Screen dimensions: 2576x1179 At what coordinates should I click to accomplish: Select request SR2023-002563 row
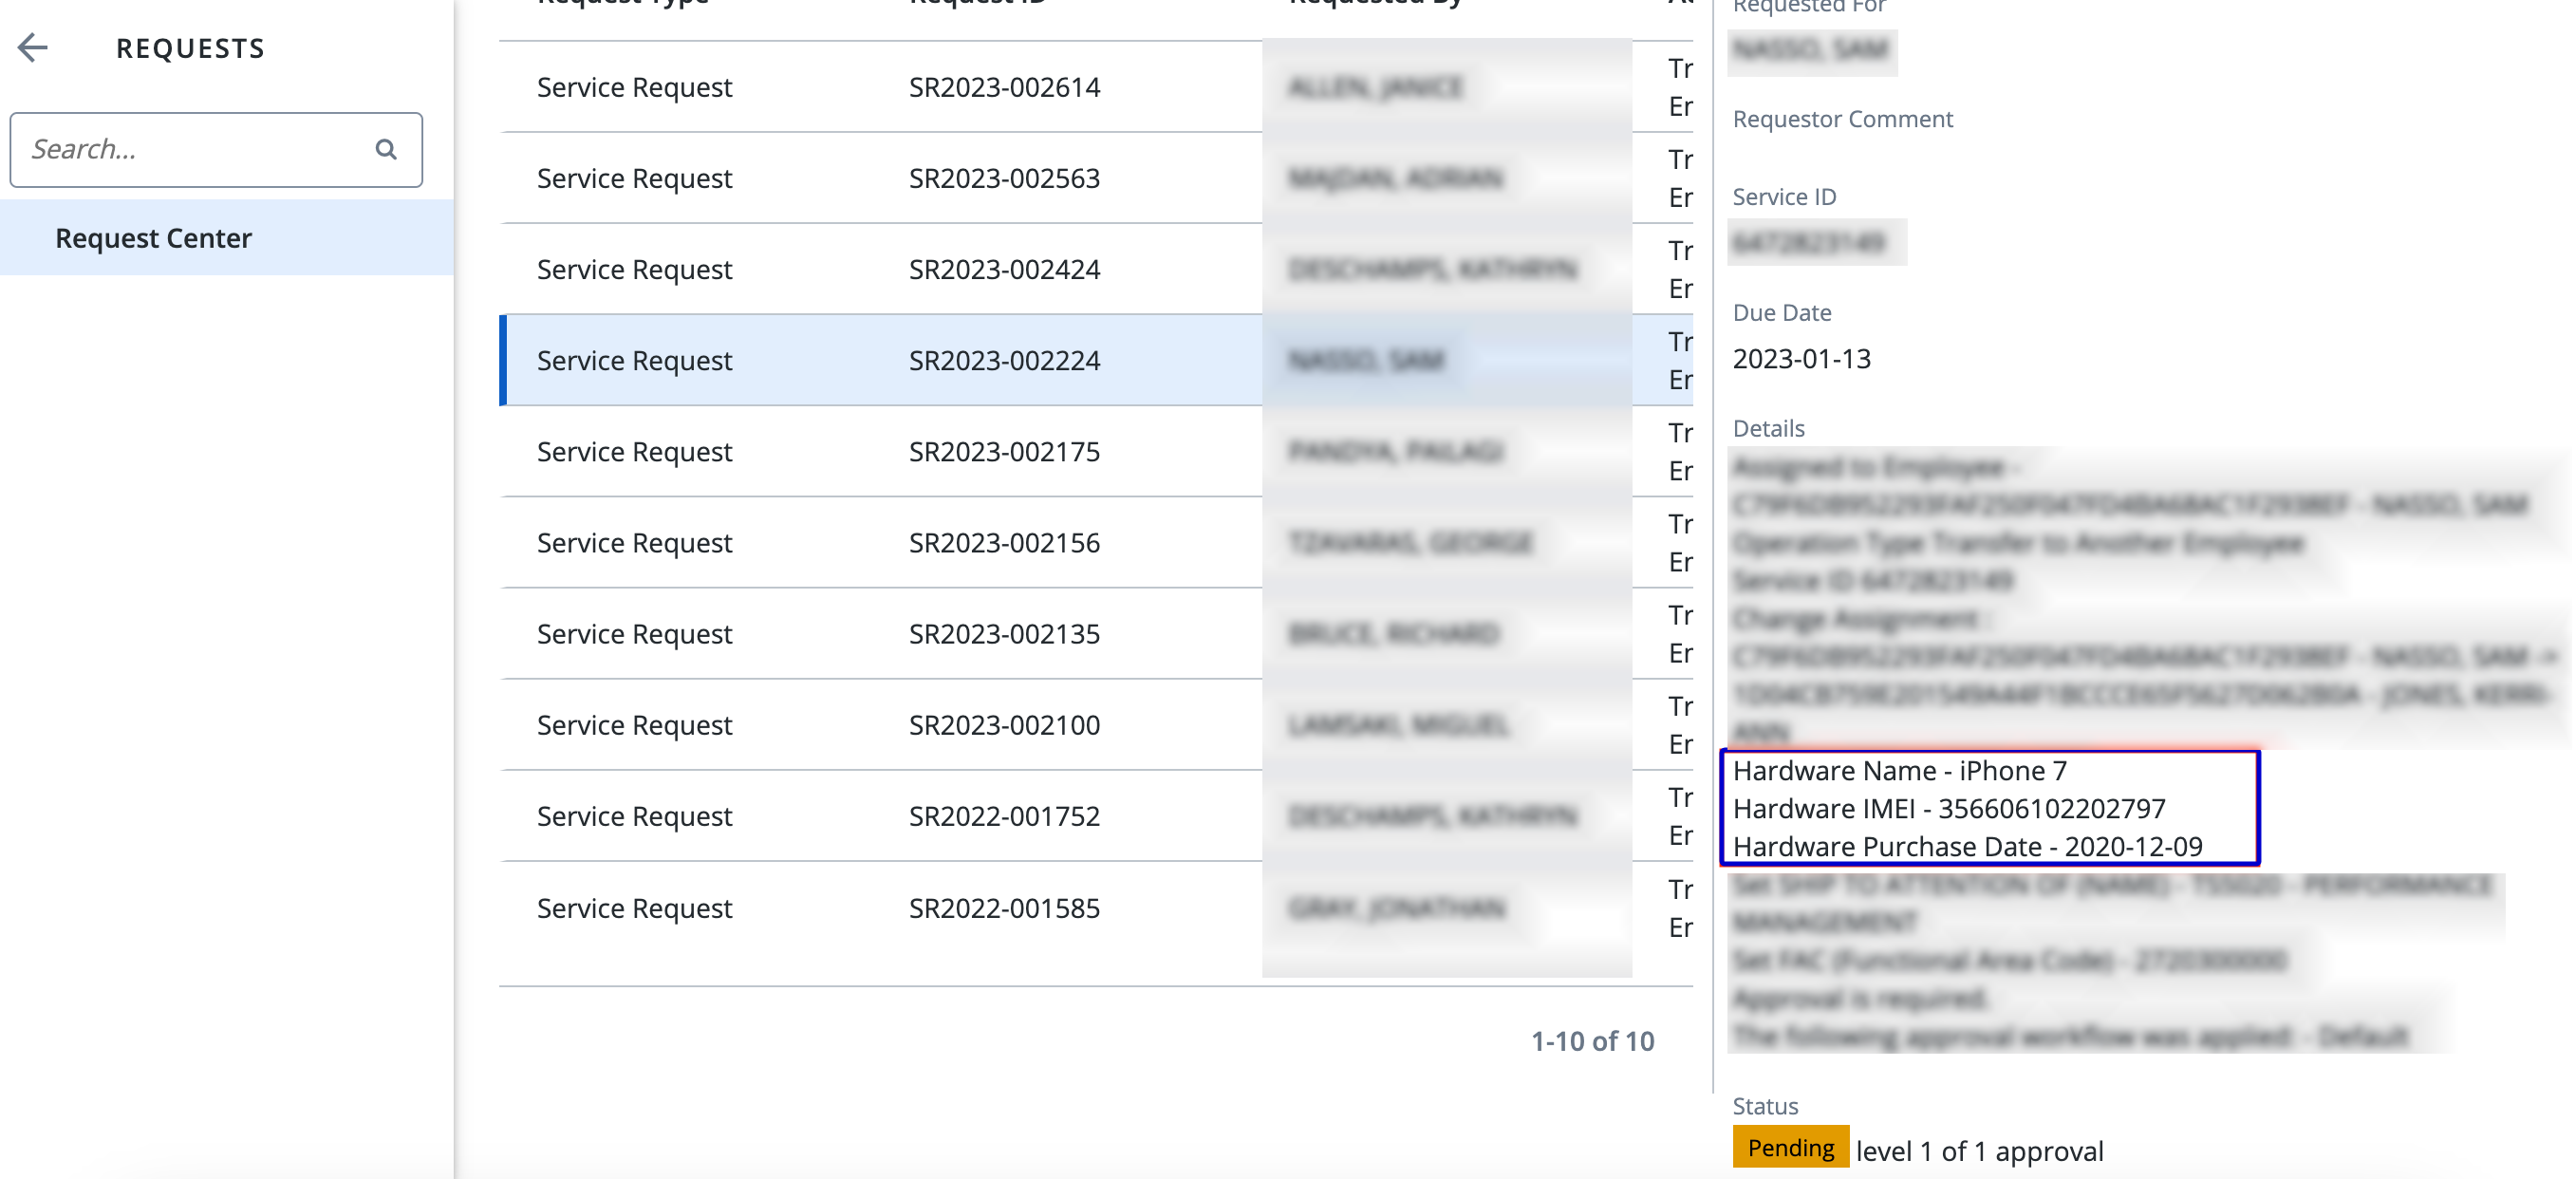1003,178
